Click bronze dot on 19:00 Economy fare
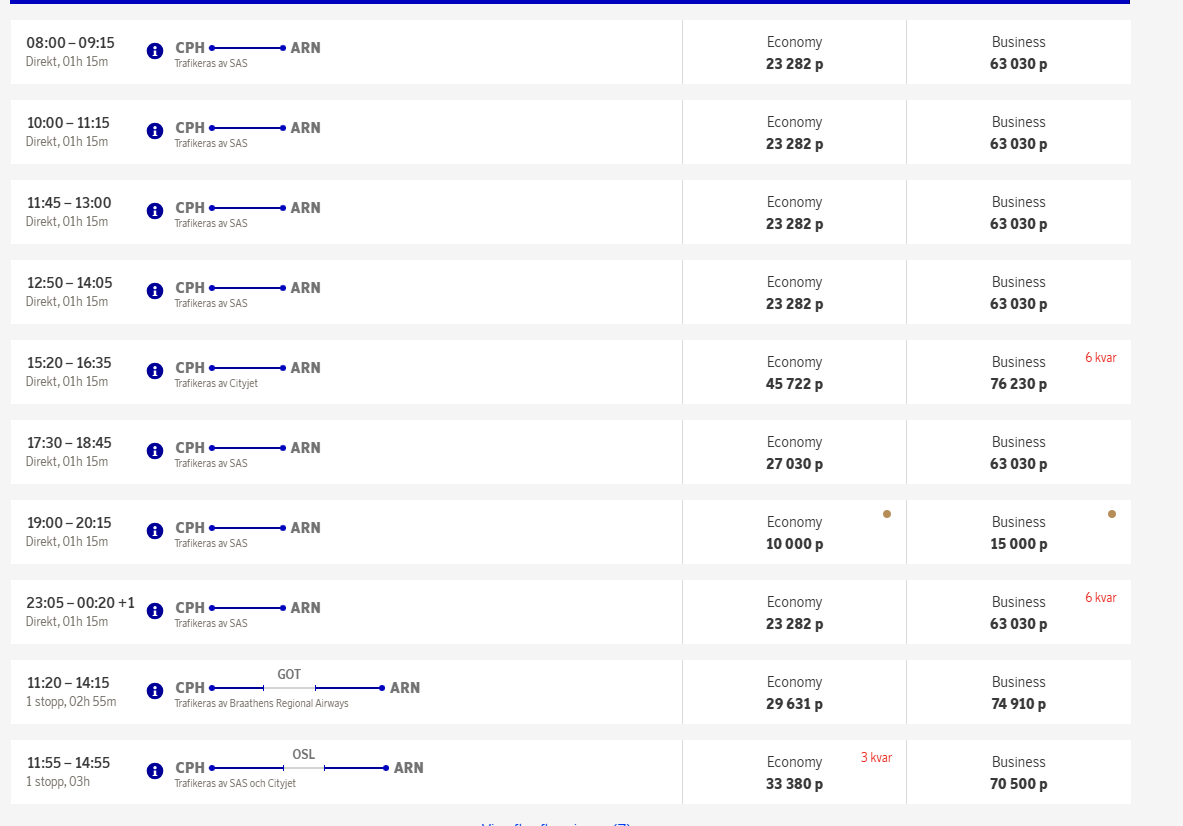 (887, 514)
